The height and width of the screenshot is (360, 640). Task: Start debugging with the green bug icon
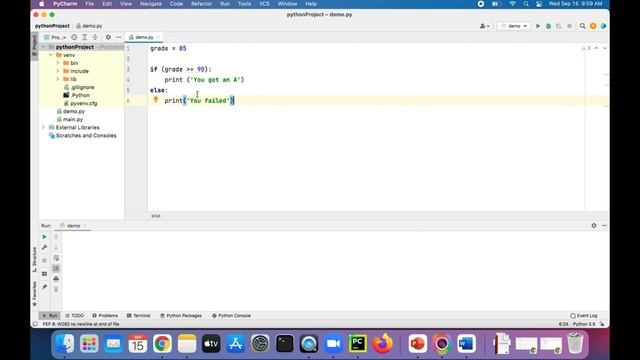point(549,26)
